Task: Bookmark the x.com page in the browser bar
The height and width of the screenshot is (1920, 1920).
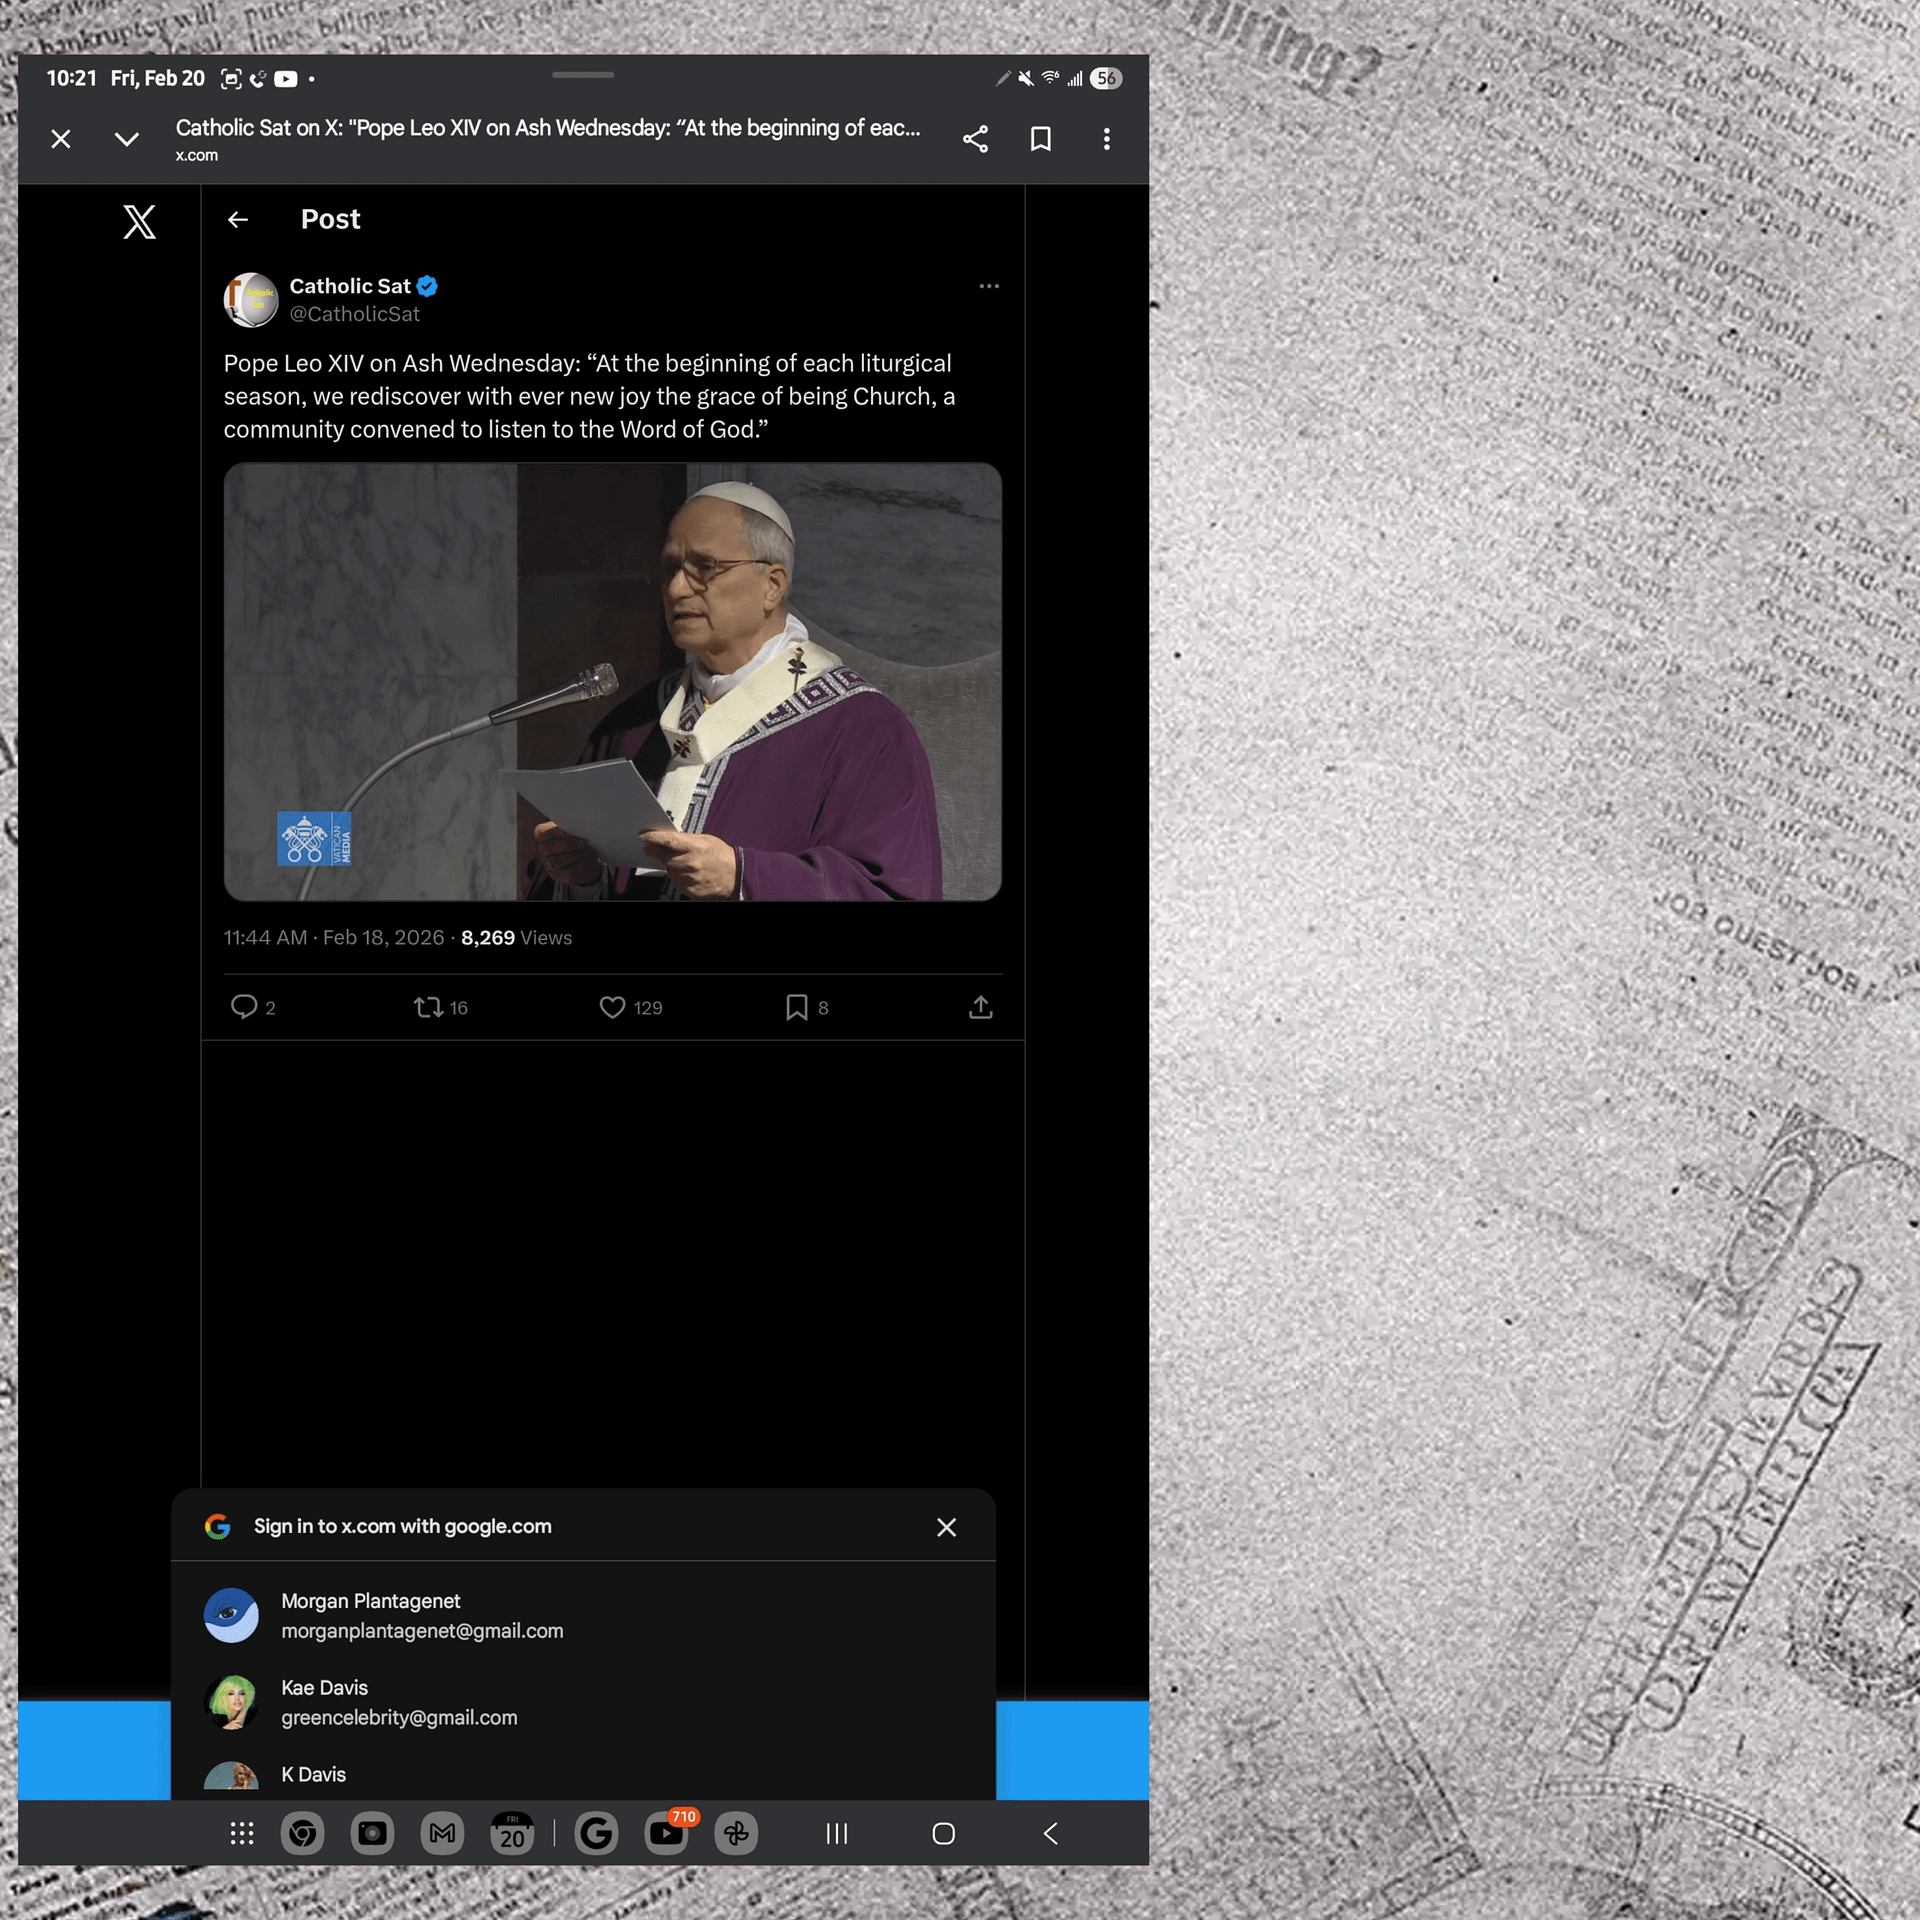Action: [1040, 139]
